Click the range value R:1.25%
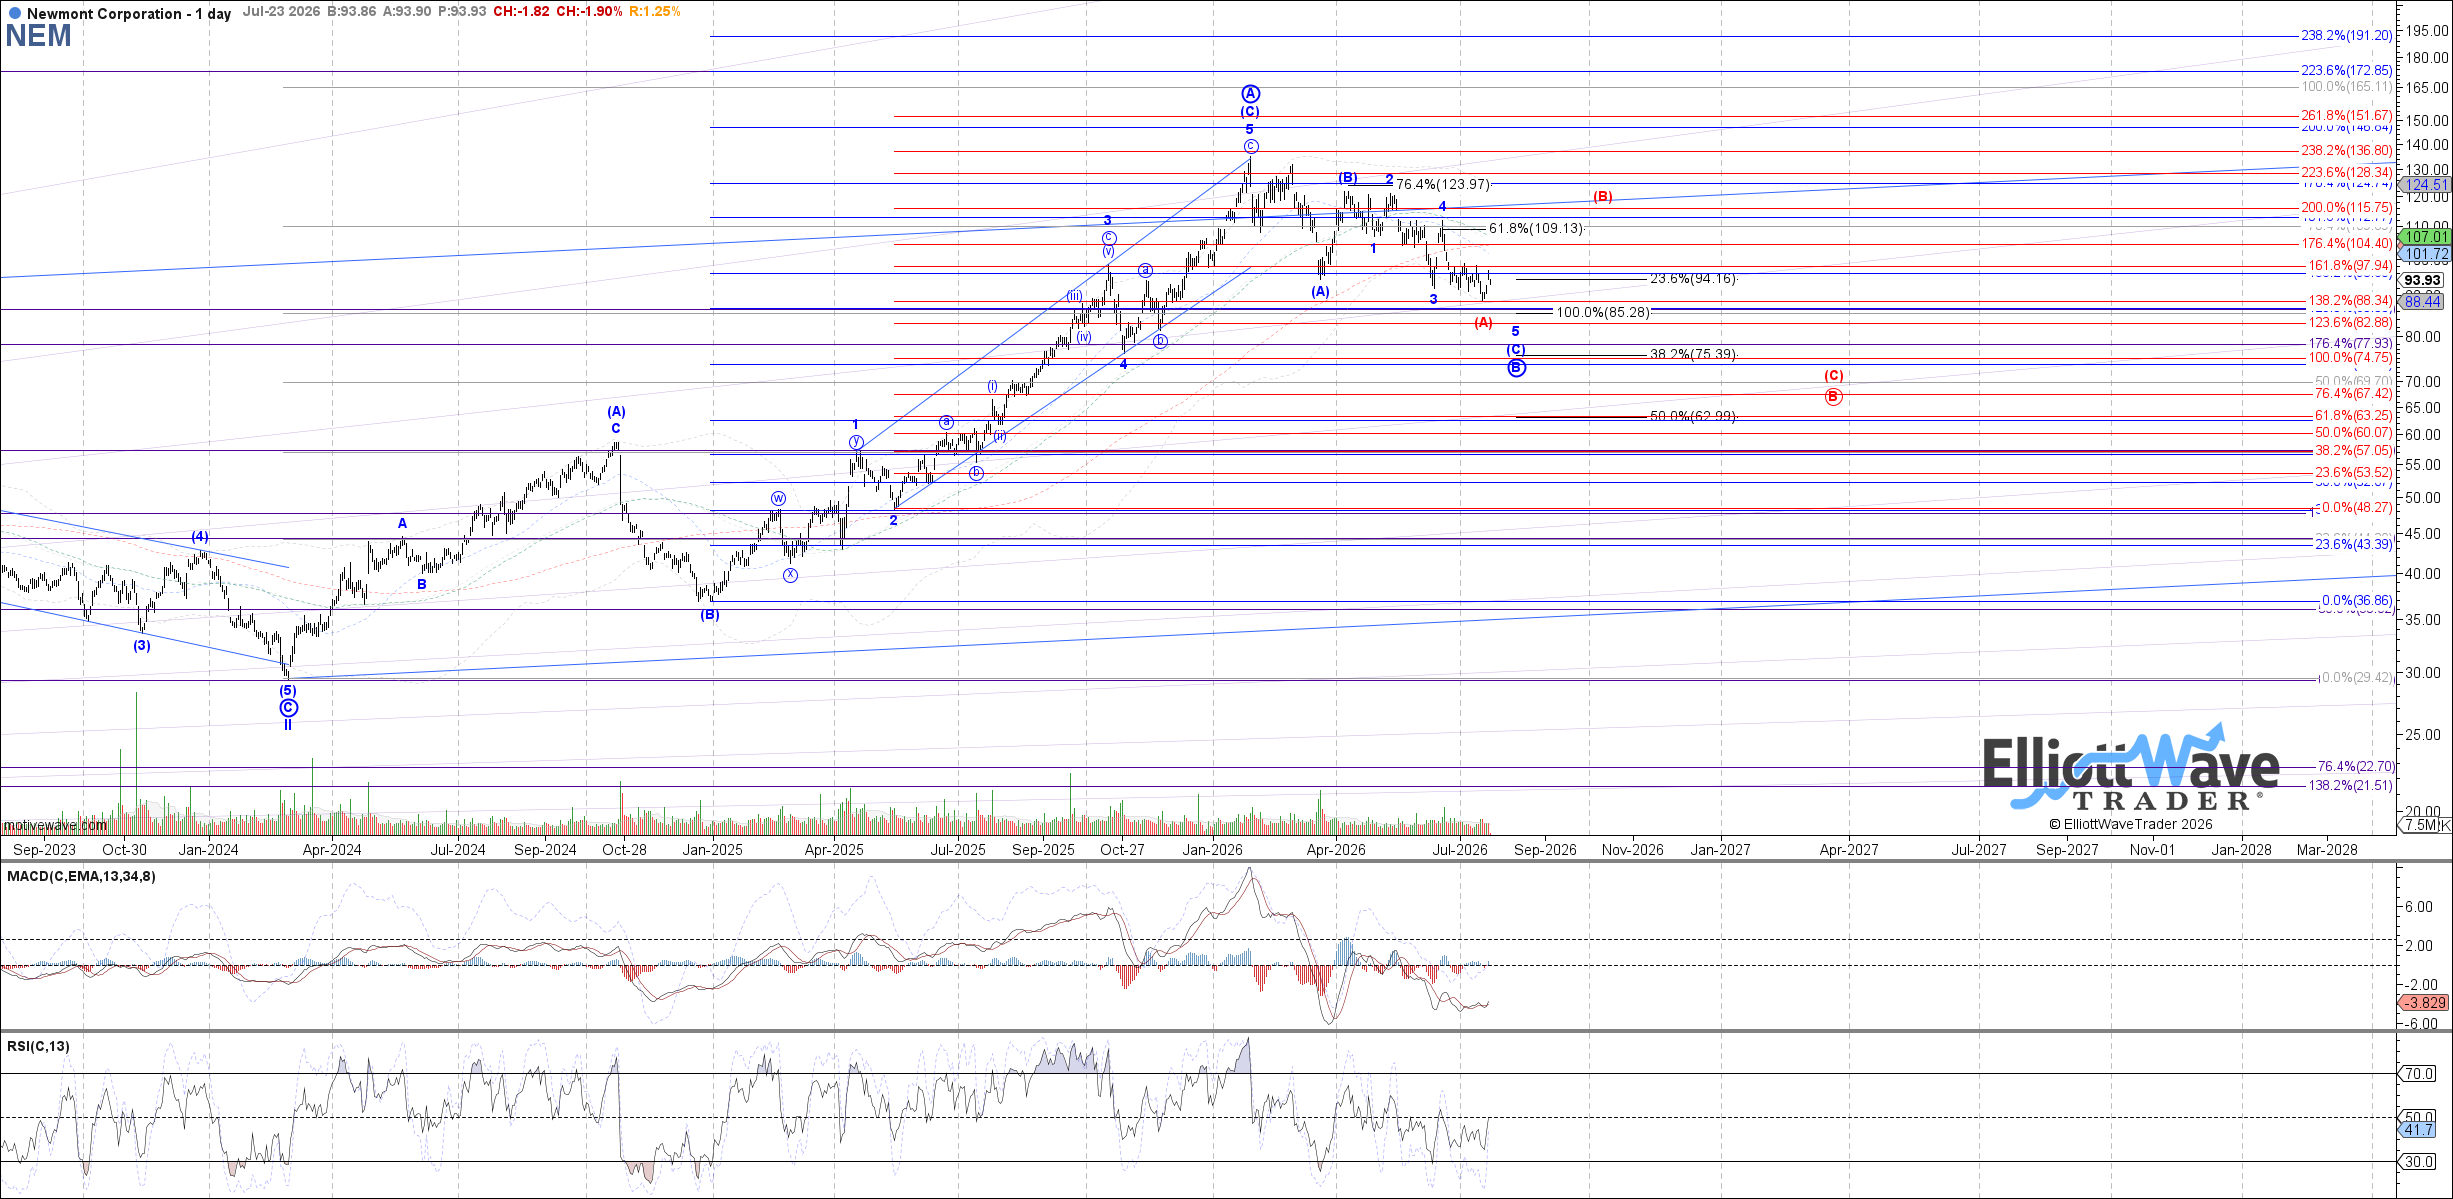The width and height of the screenshot is (2453, 1199). pyautogui.click(x=655, y=12)
